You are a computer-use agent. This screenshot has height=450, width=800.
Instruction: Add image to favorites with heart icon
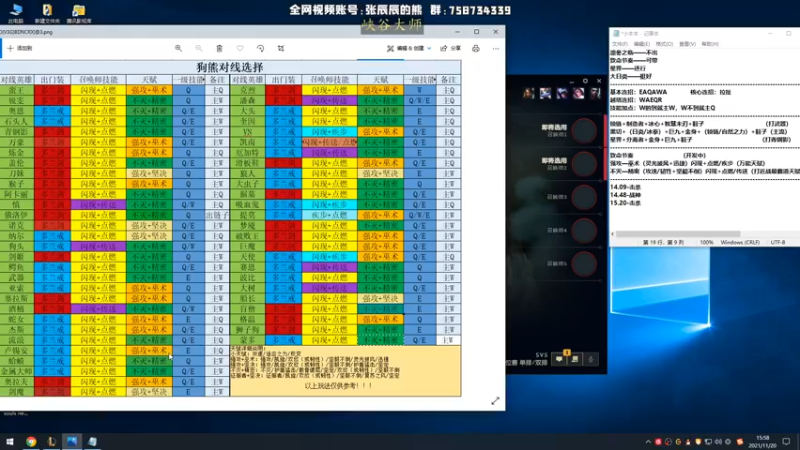pos(240,48)
